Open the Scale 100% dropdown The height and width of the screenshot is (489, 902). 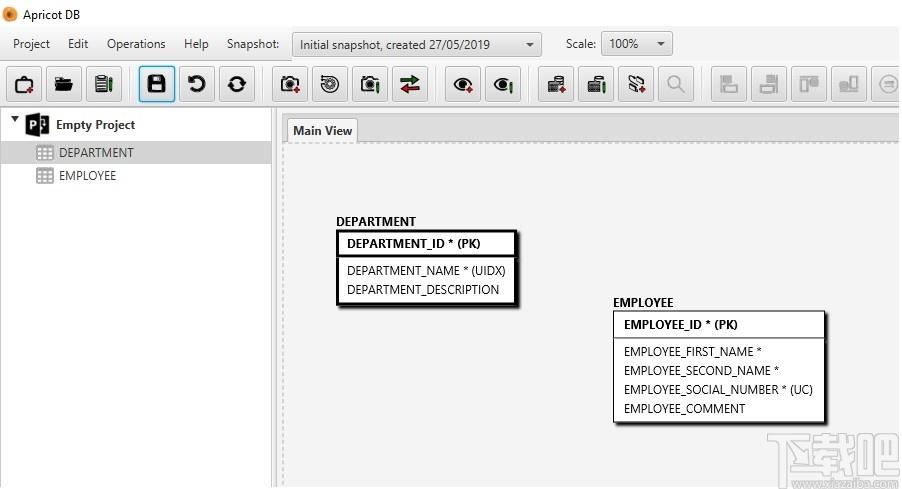[x=637, y=44]
